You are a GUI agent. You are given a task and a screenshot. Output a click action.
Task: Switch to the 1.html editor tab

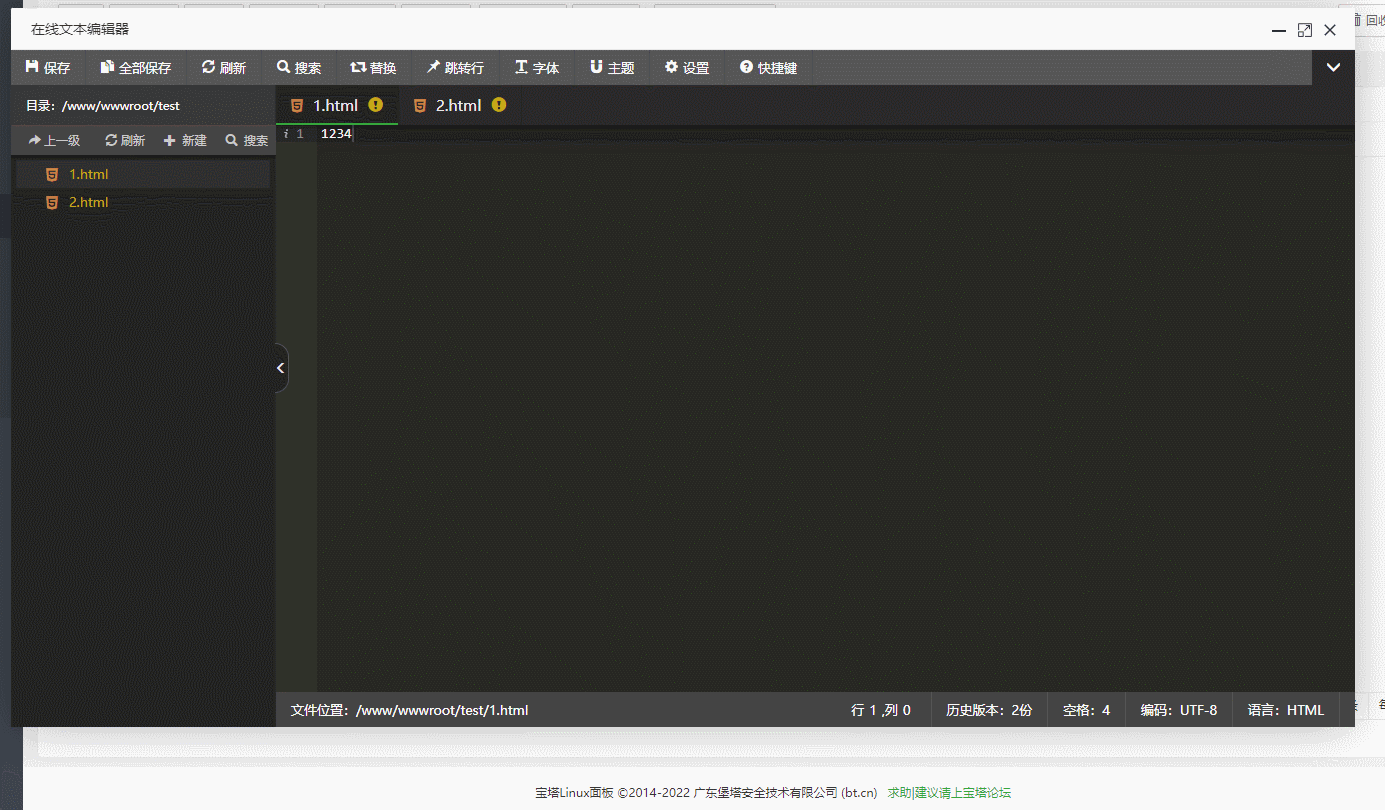point(336,105)
